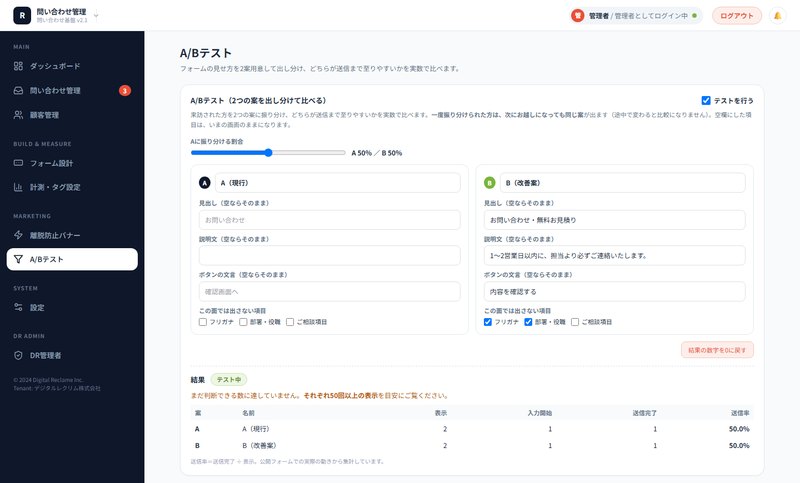Image resolution: width=800 pixels, height=483 pixels.
Task: Click the A 50% / B 50% ratio label
Action: [x=377, y=153]
